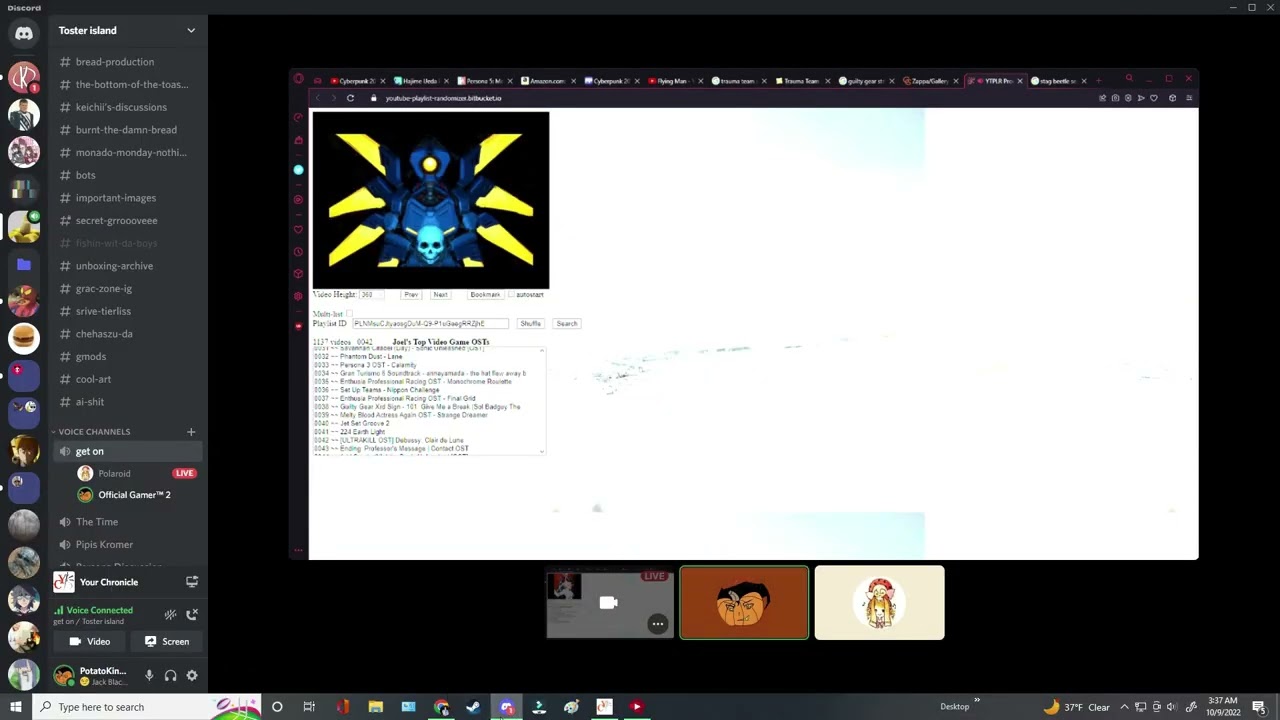Open Discord user settings gear
Image resolution: width=1280 pixels, height=720 pixels.
[x=192, y=676]
